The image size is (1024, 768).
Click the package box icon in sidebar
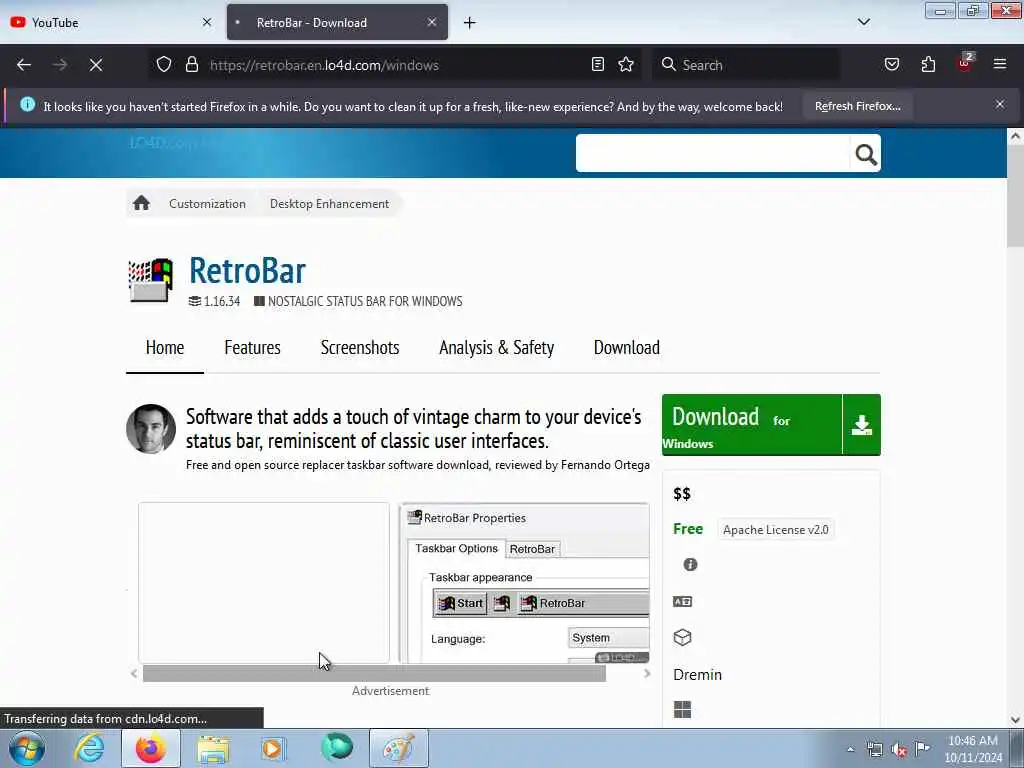(x=682, y=637)
